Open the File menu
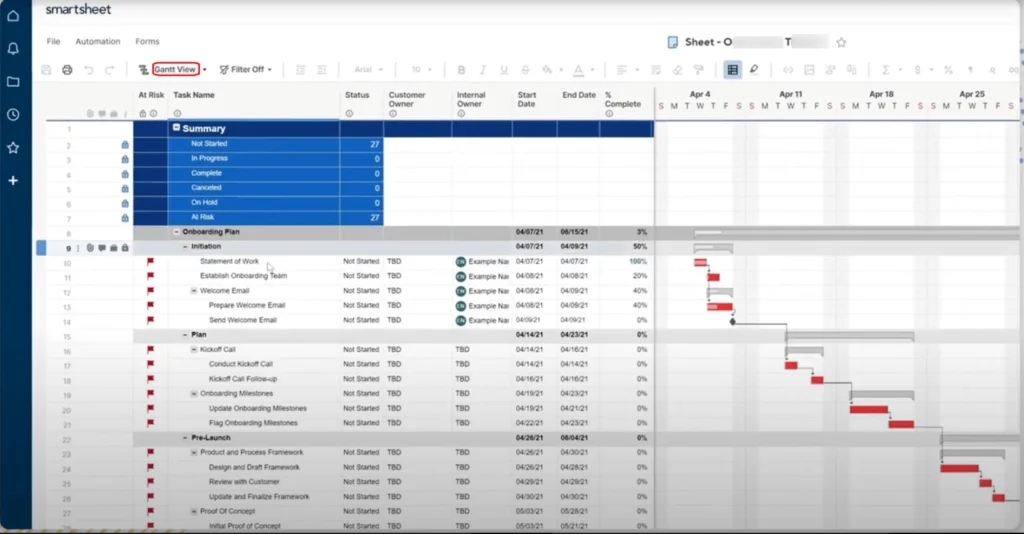Screen dimensions: 1024x534 tap(54, 42)
